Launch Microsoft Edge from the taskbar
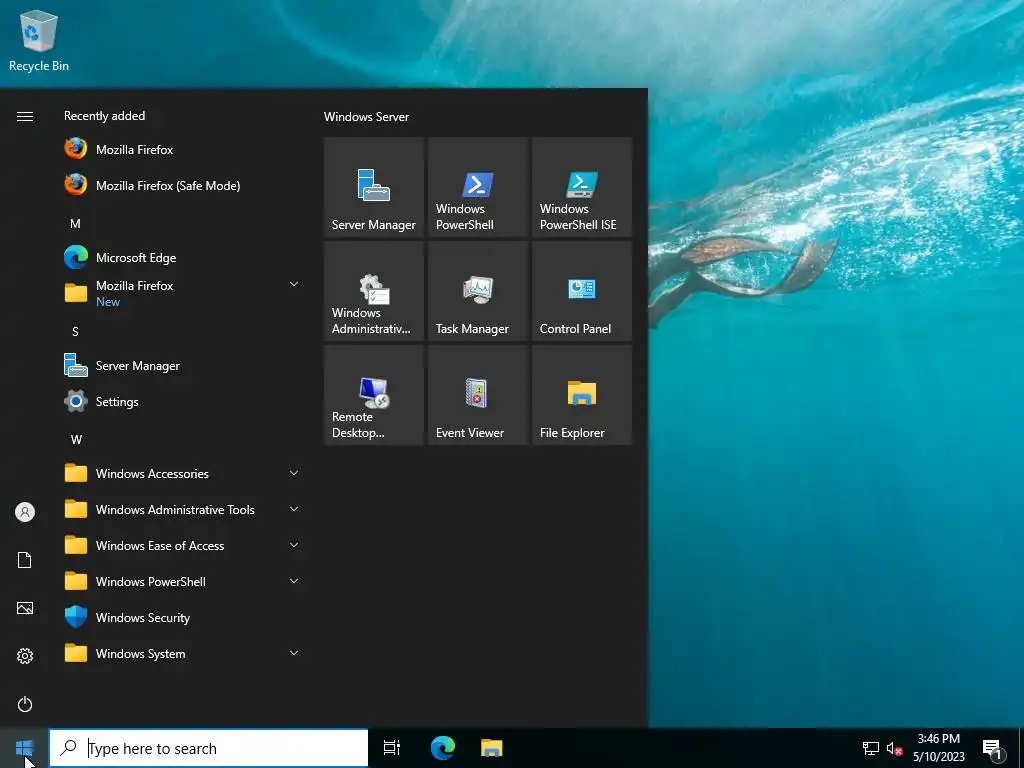The height and width of the screenshot is (768, 1024). point(443,748)
